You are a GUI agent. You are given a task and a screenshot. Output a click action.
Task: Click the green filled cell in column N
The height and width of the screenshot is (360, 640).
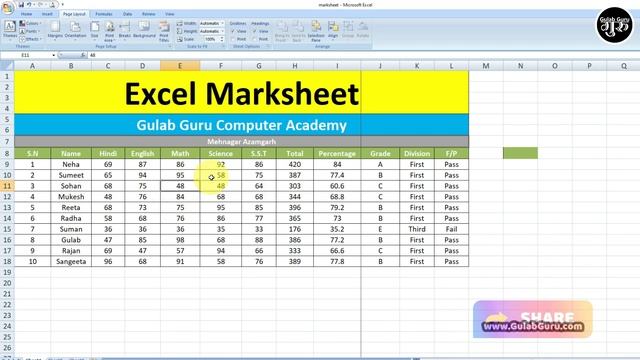tap(520, 153)
